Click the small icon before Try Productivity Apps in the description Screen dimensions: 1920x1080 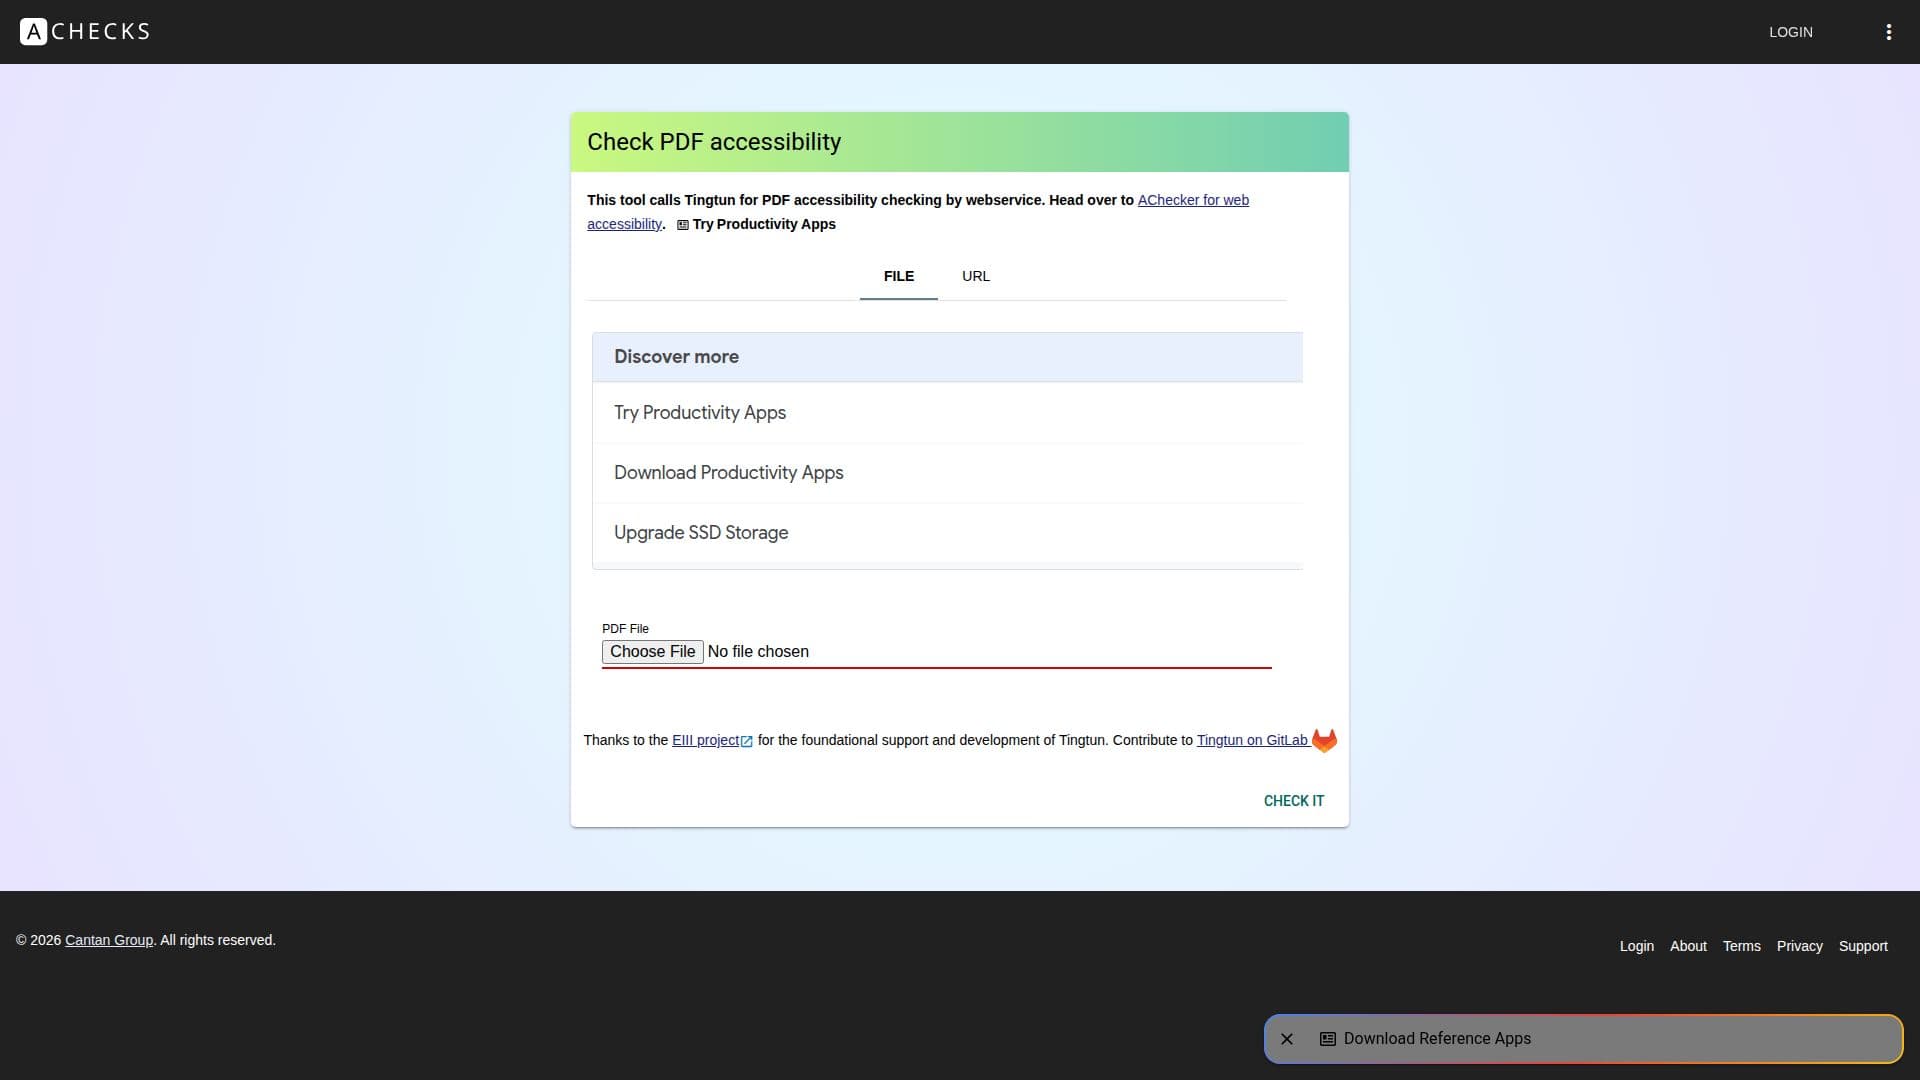(x=683, y=225)
